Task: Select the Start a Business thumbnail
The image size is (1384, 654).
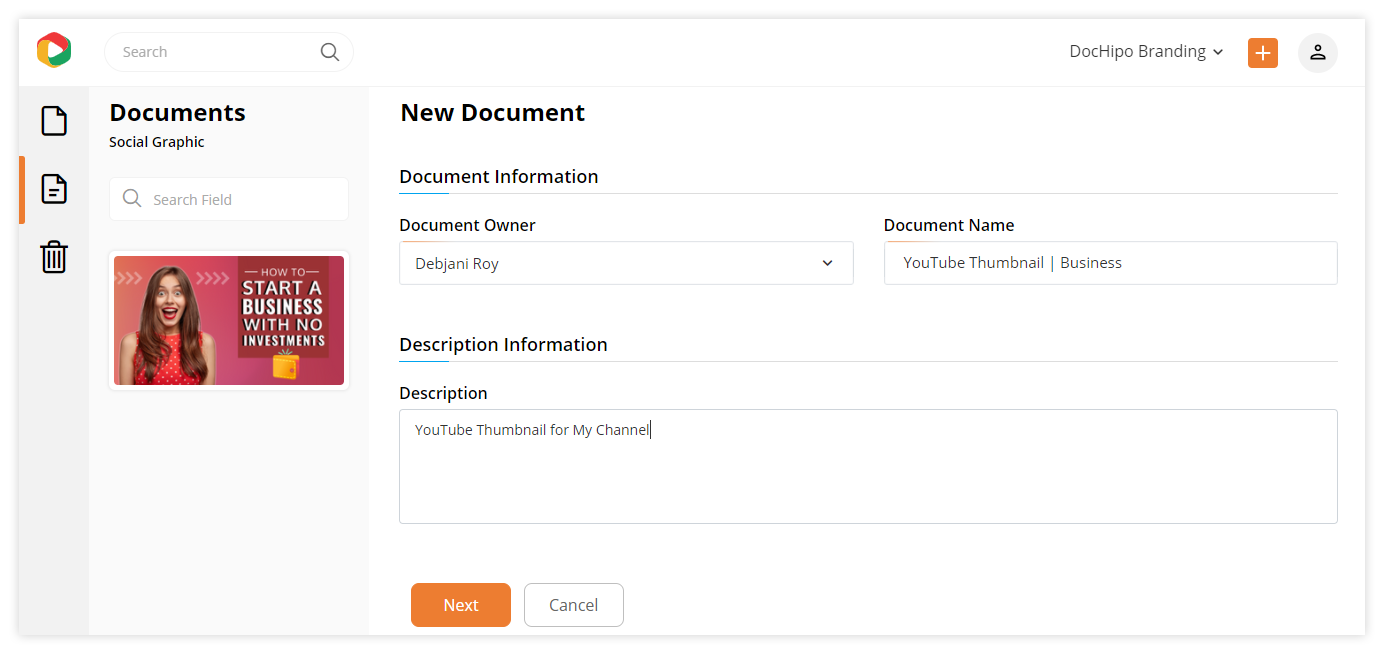Action: pyautogui.click(x=229, y=320)
